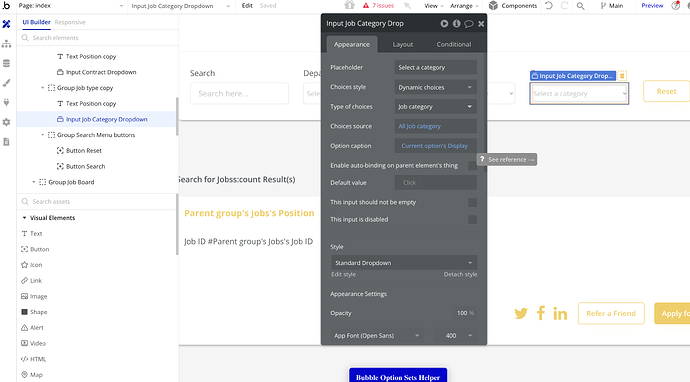Click the Facebook icon
Viewport: 690px width, 382px height.
click(x=541, y=313)
